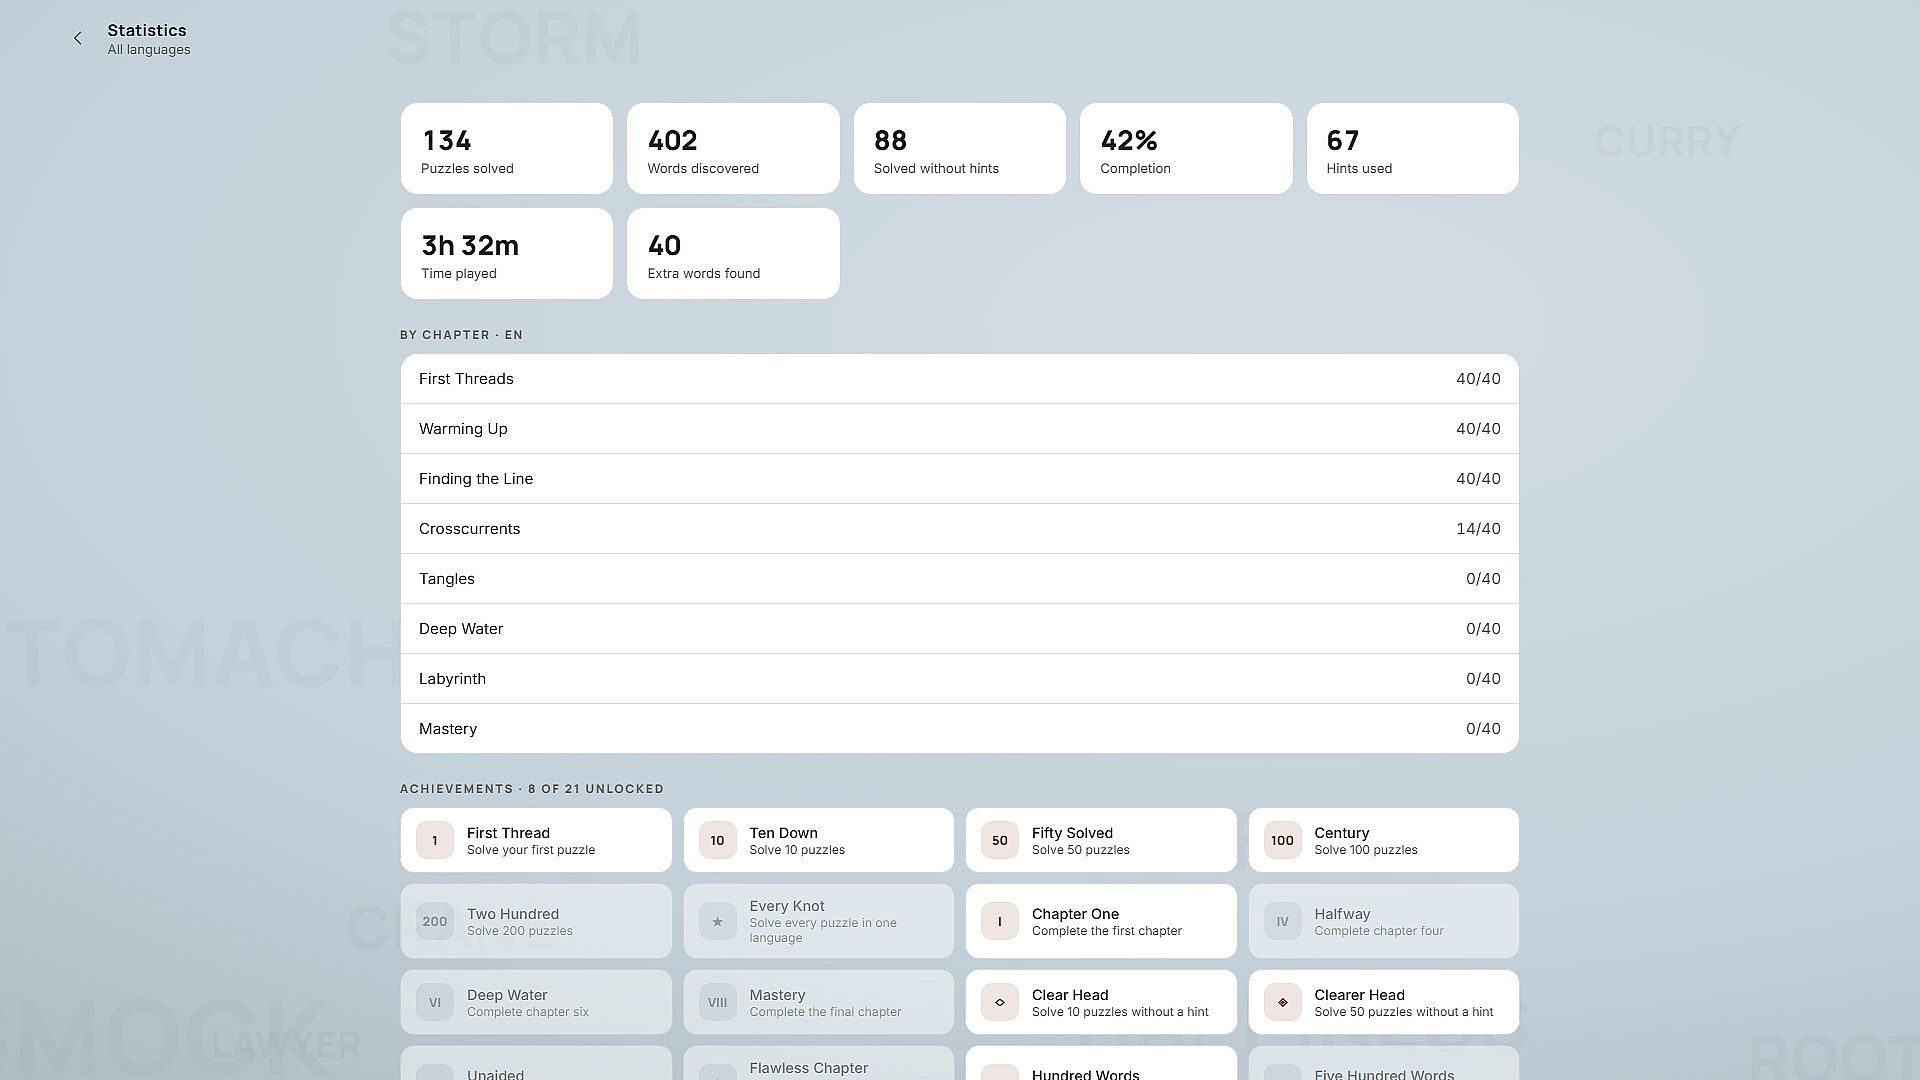Viewport: 1920px width, 1080px height.
Task: Click the Deep Water achievement card
Action: (x=536, y=1003)
